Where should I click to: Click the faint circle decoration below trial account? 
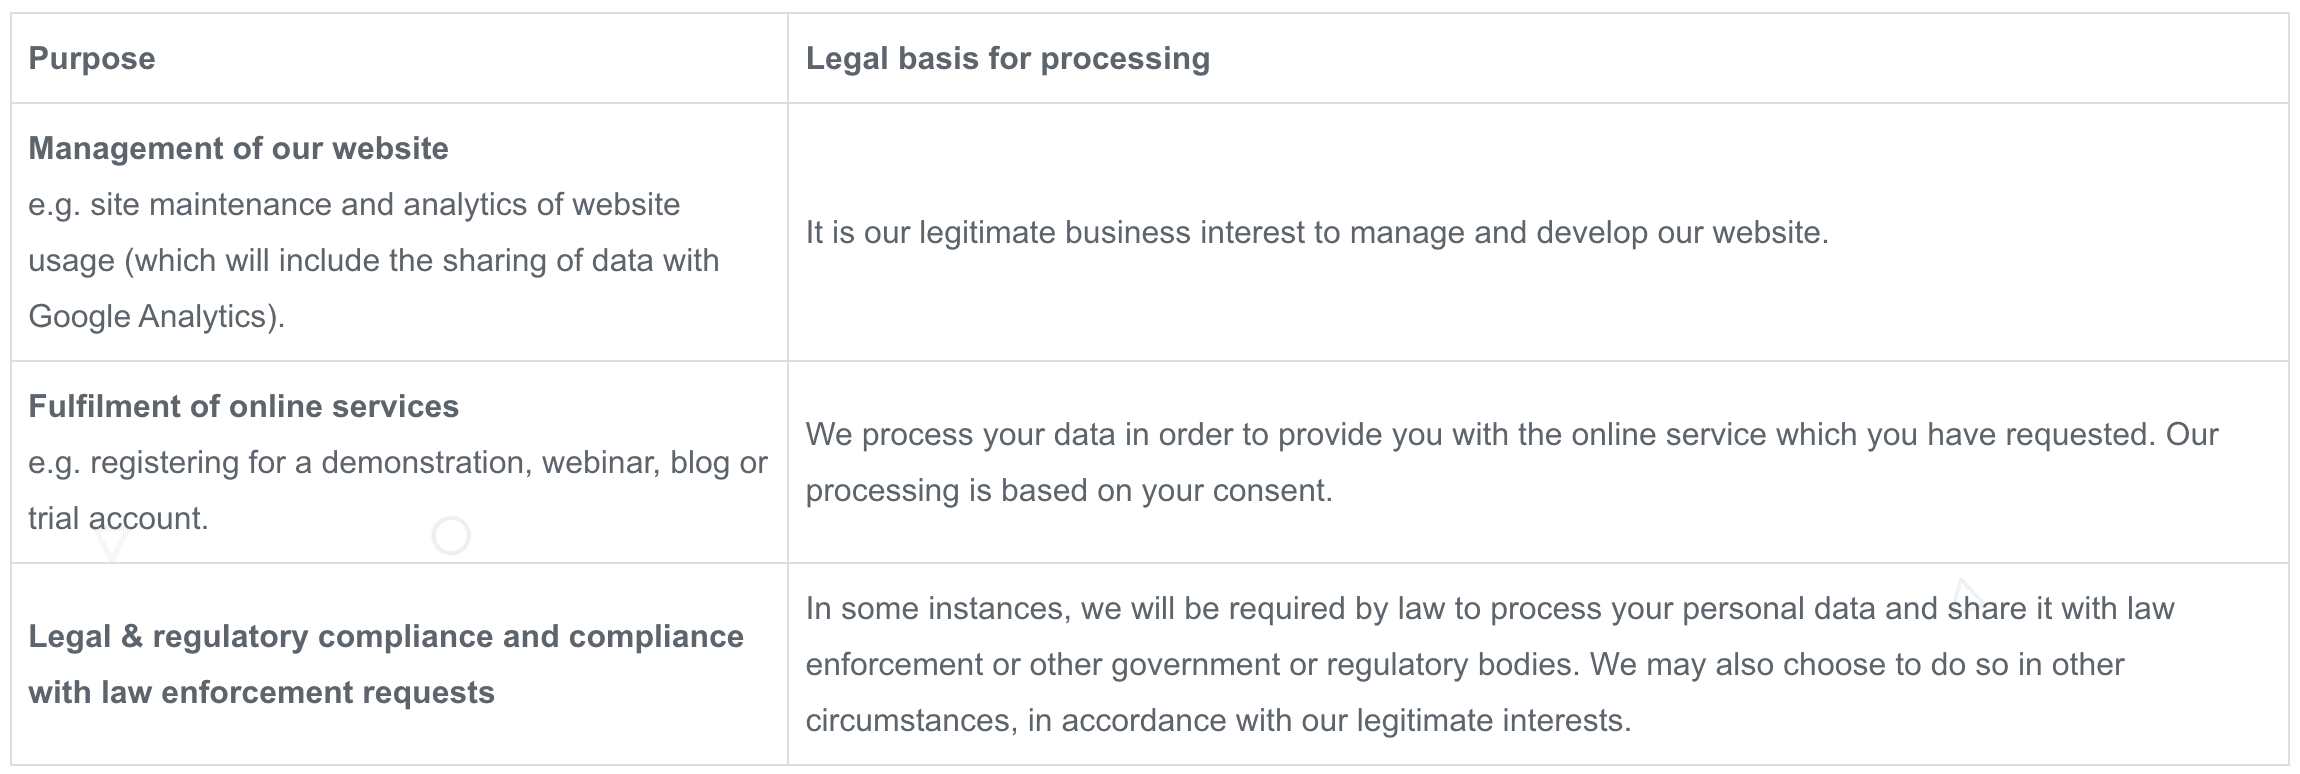451,536
